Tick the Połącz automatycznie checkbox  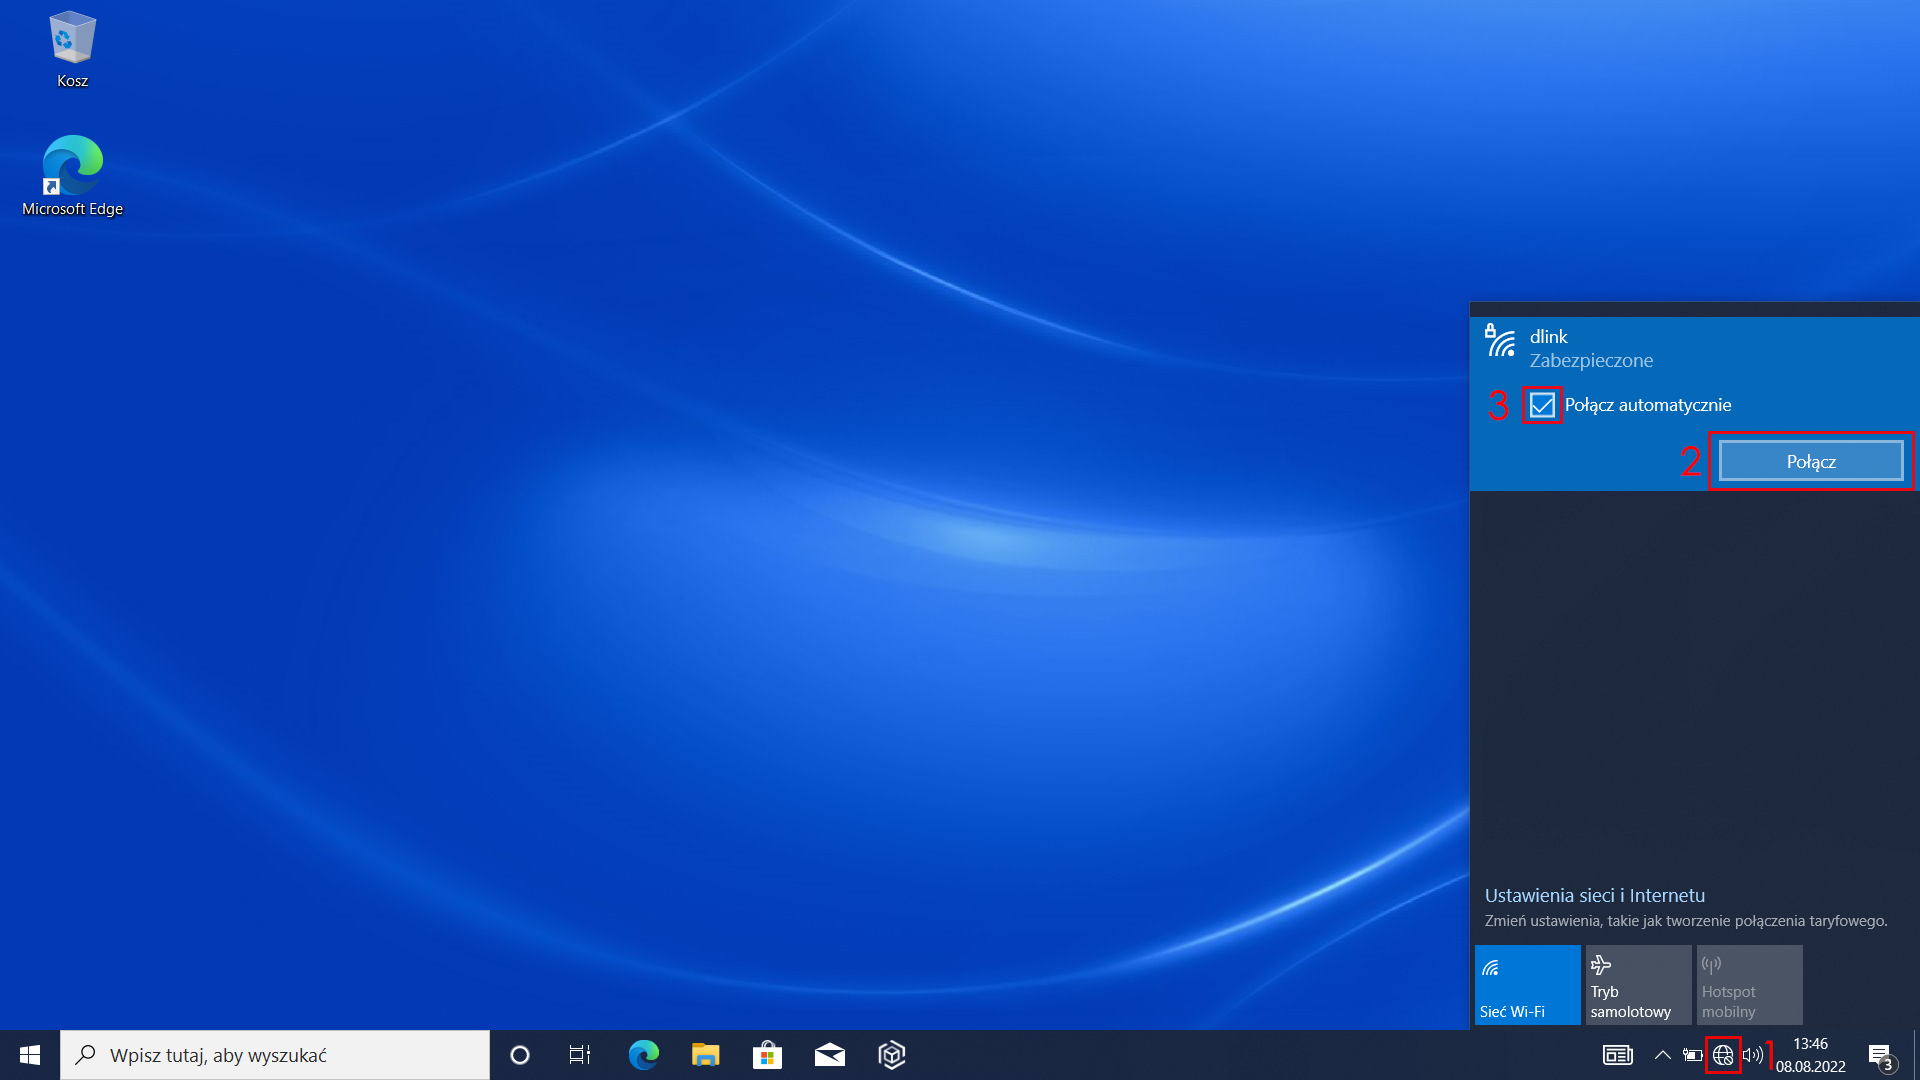(1542, 405)
